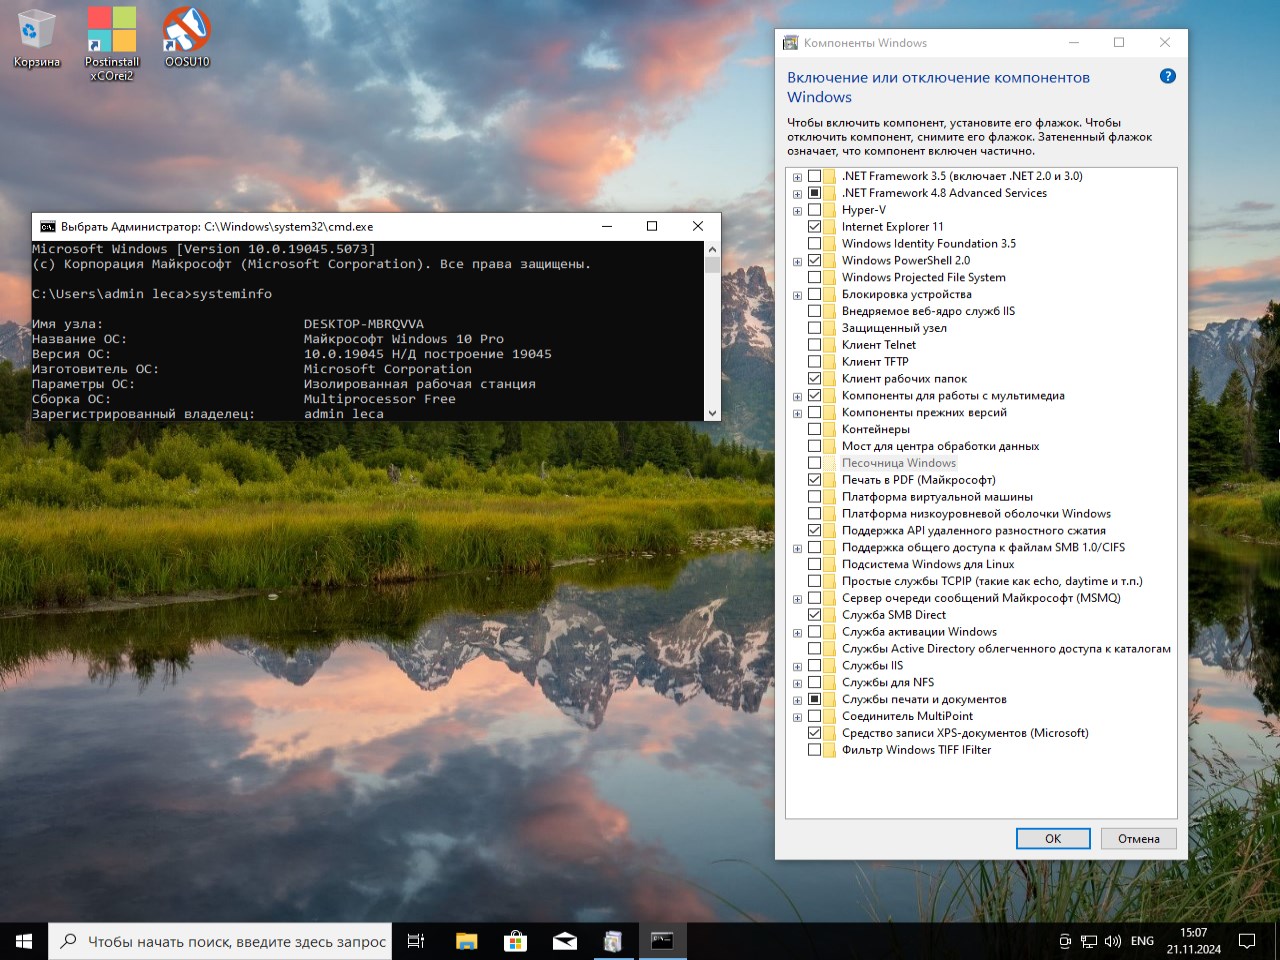Click the cmd scrollbar up arrow

tap(712, 249)
